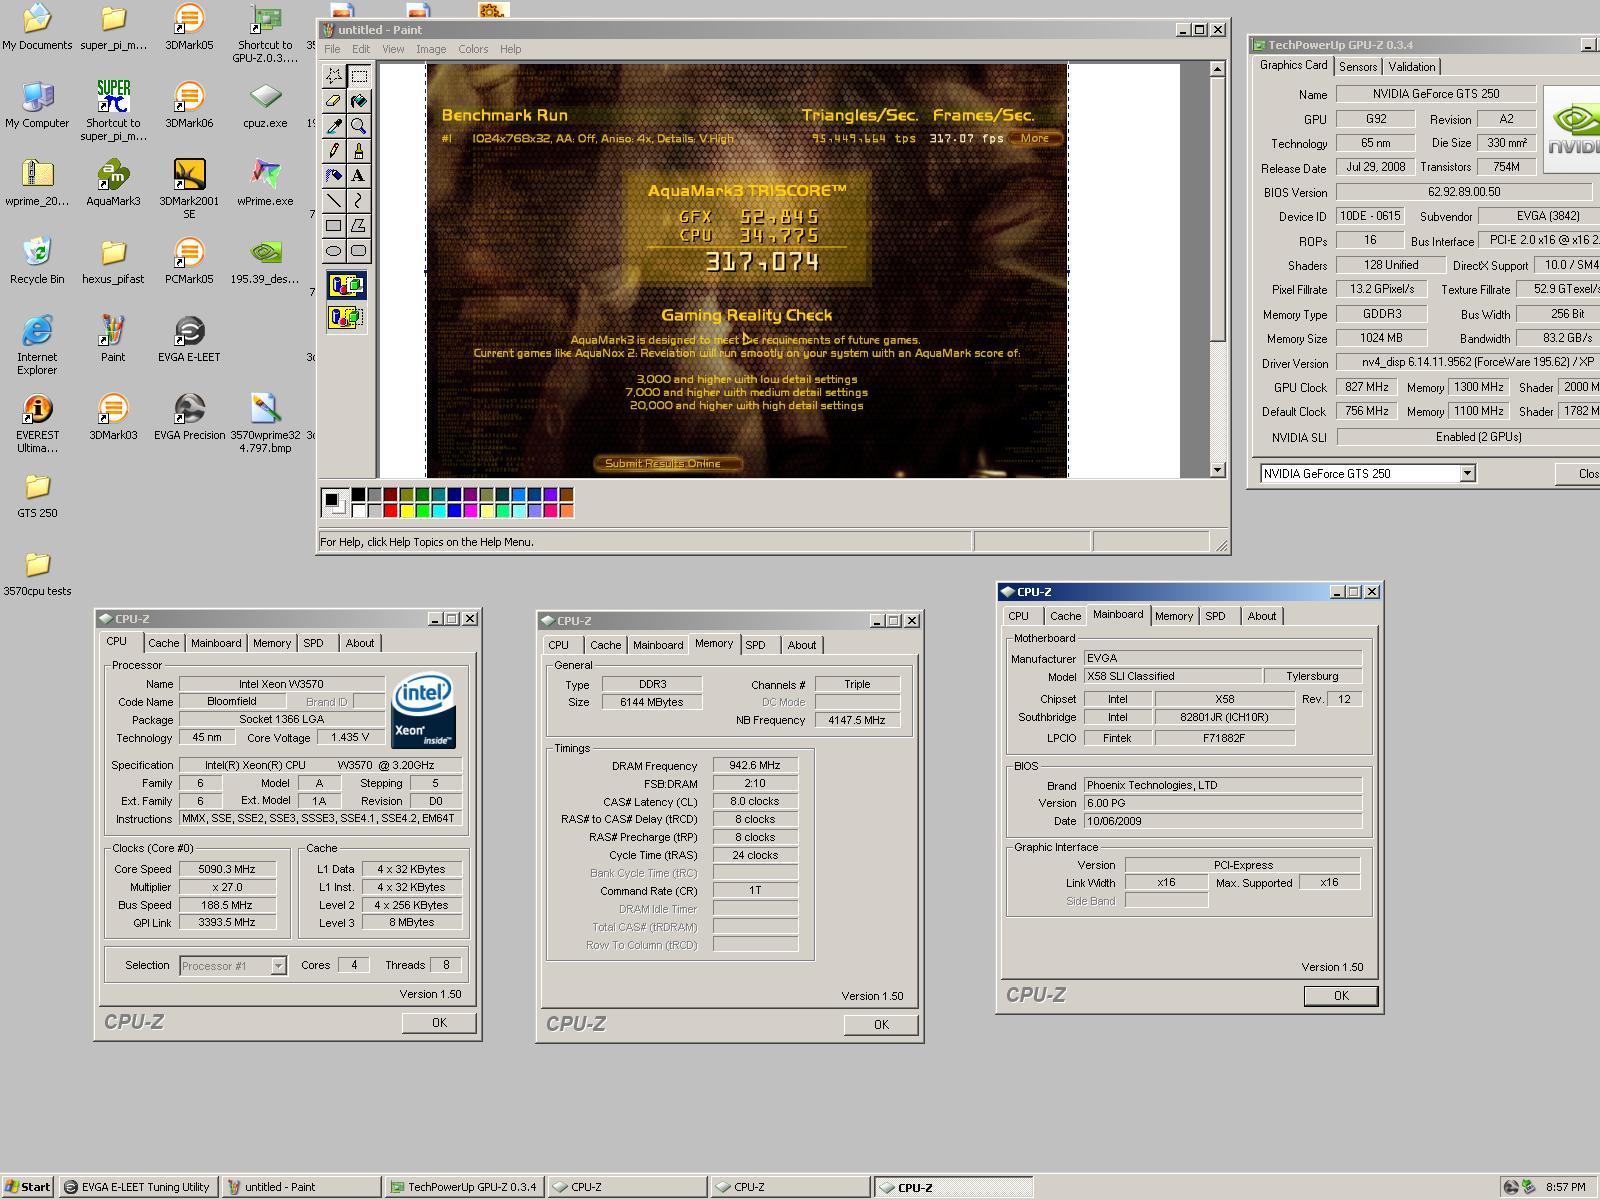Click the PCMark05 desktop shortcut
Image resolution: width=1600 pixels, height=1200 pixels.
click(189, 260)
